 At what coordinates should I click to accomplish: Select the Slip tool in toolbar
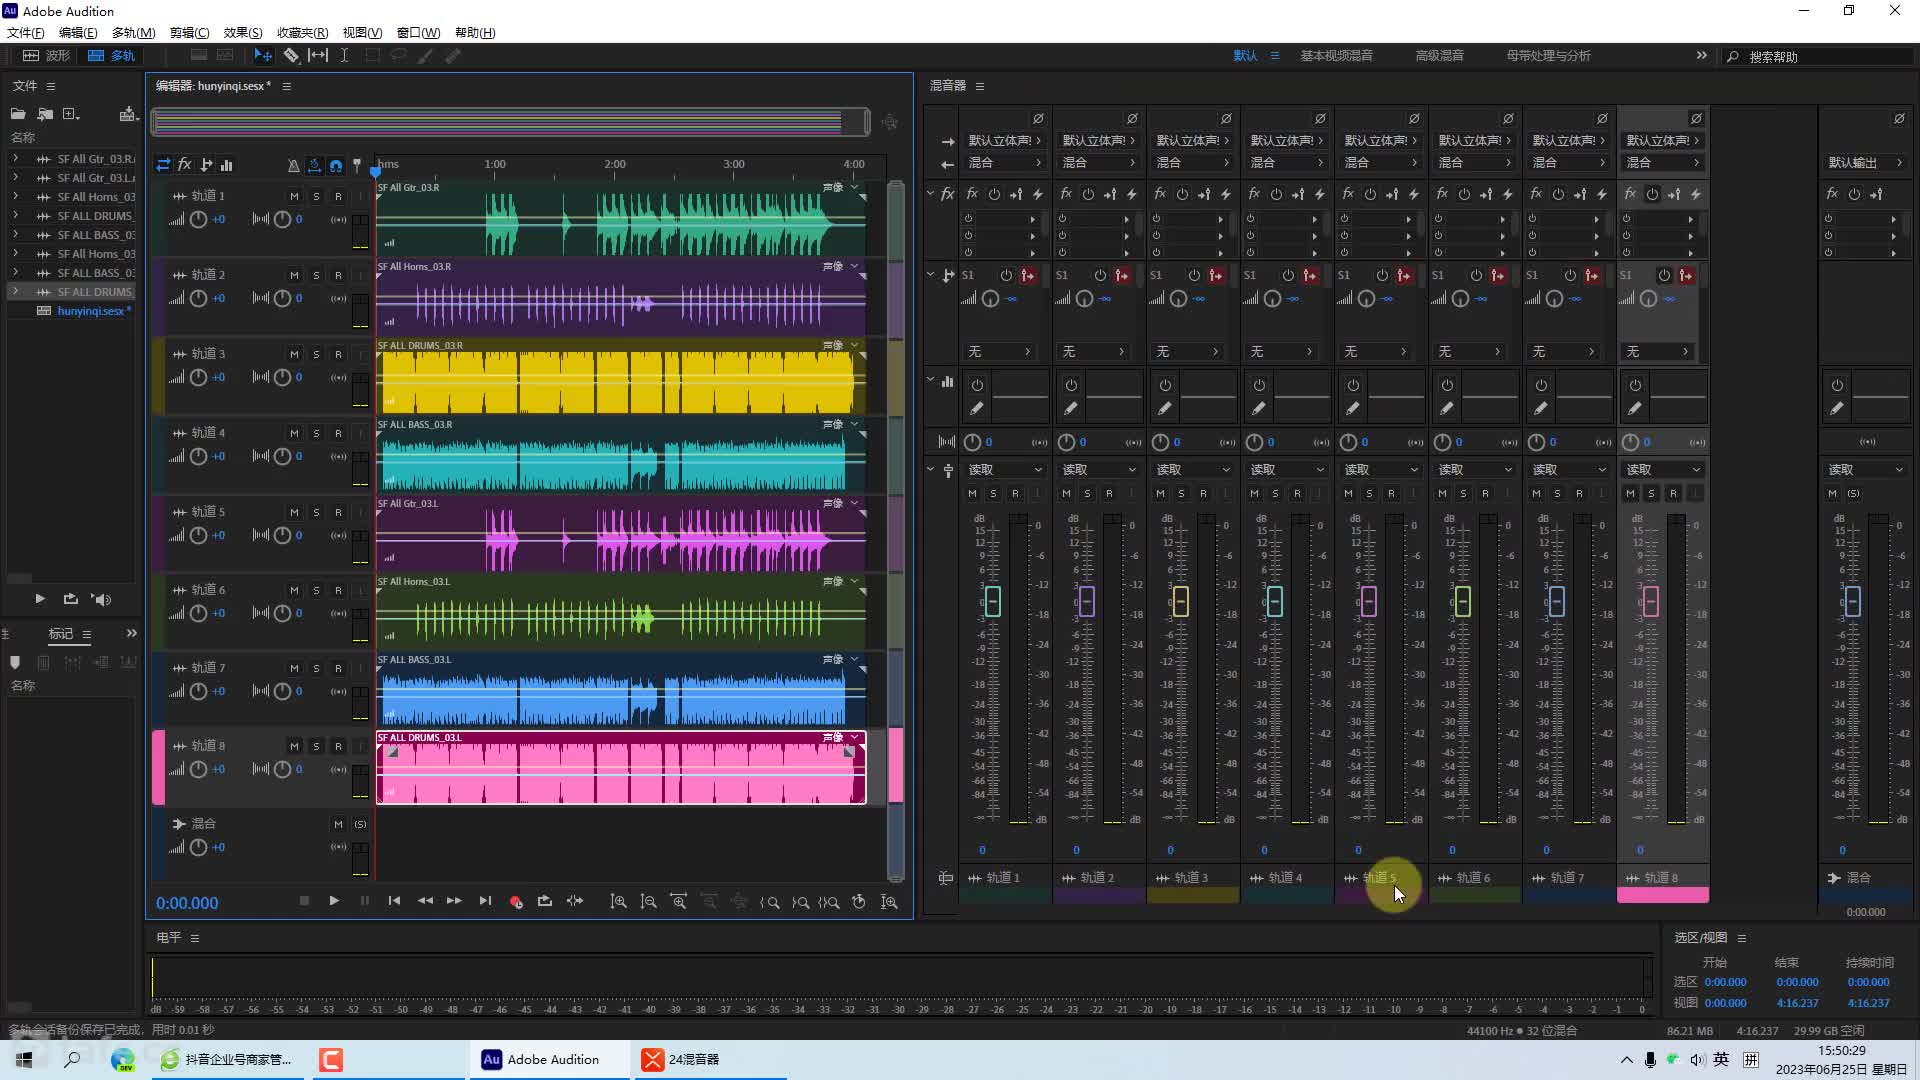318,56
